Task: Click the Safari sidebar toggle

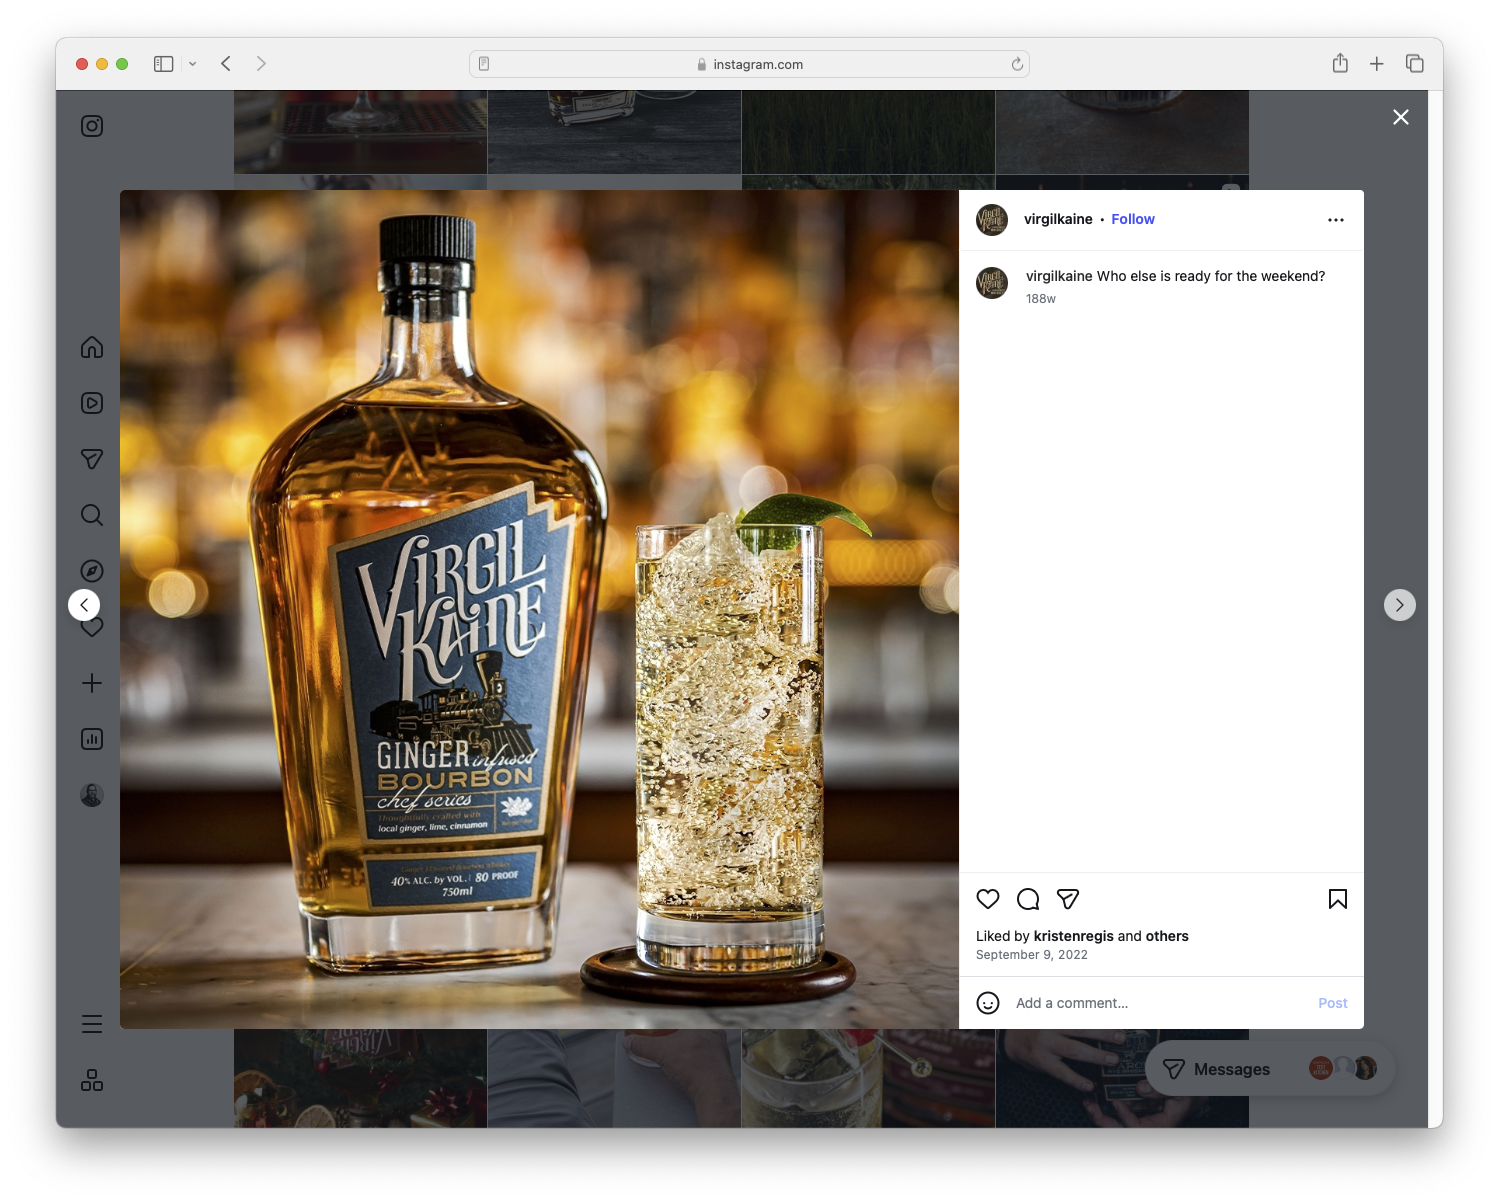Action: (164, 64)
